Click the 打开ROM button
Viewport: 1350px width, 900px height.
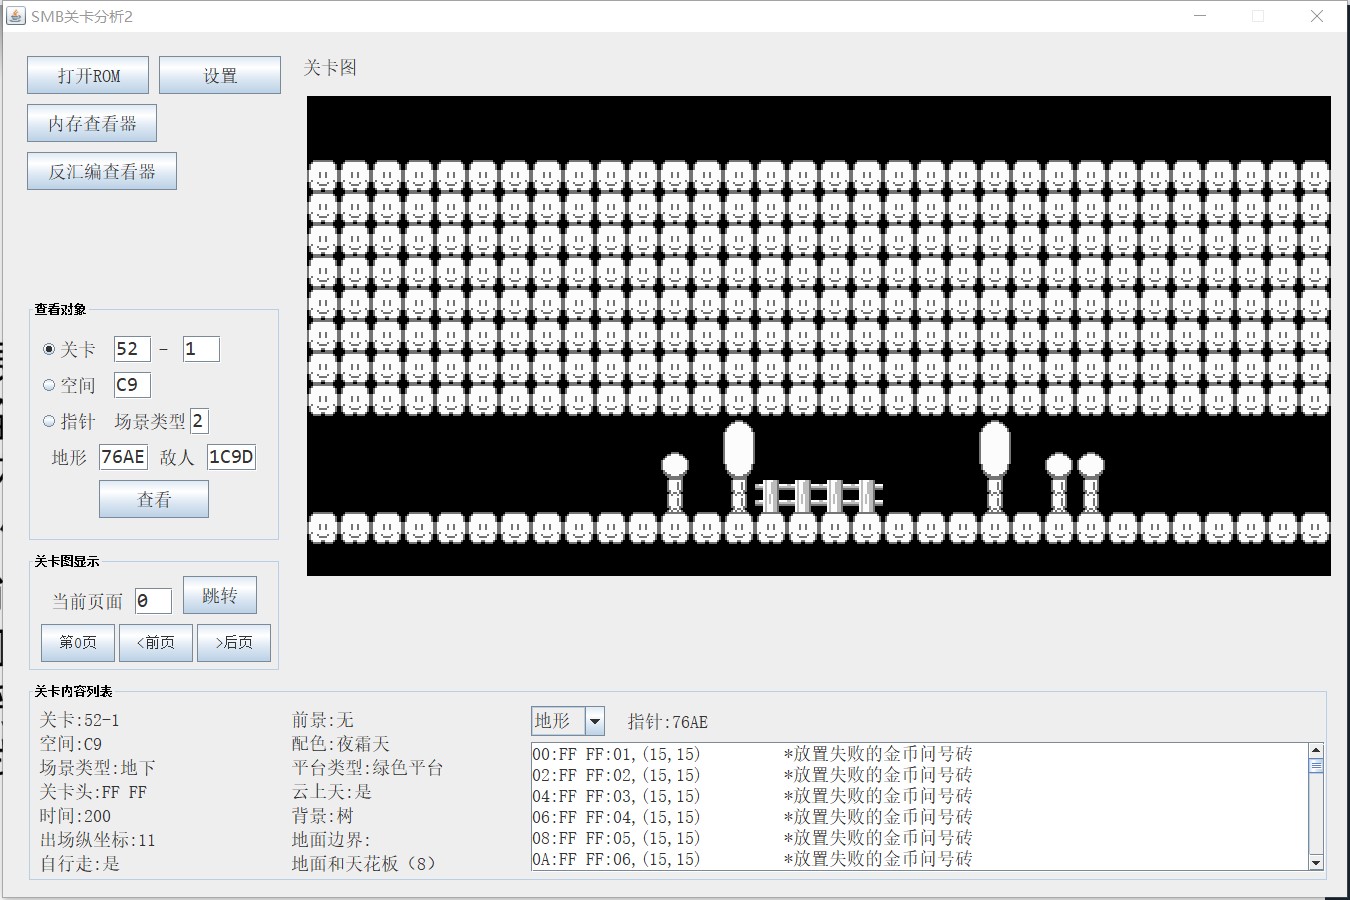(x=88, y=75)
